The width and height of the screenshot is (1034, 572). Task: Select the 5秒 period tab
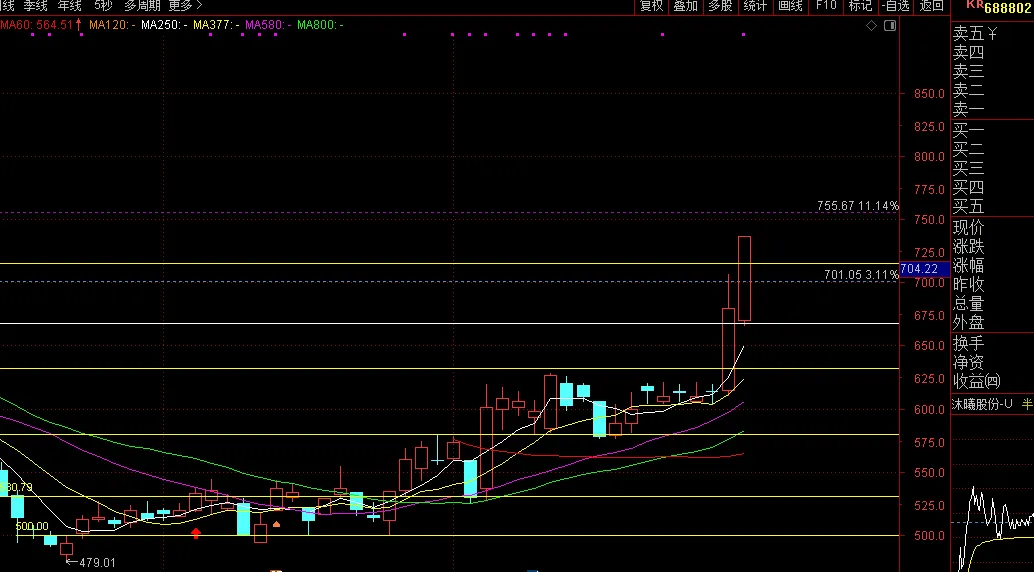coord(104,6)
